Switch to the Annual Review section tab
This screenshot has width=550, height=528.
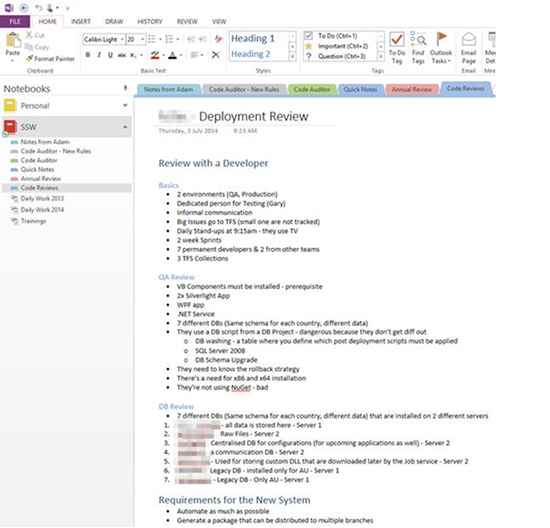411,89
